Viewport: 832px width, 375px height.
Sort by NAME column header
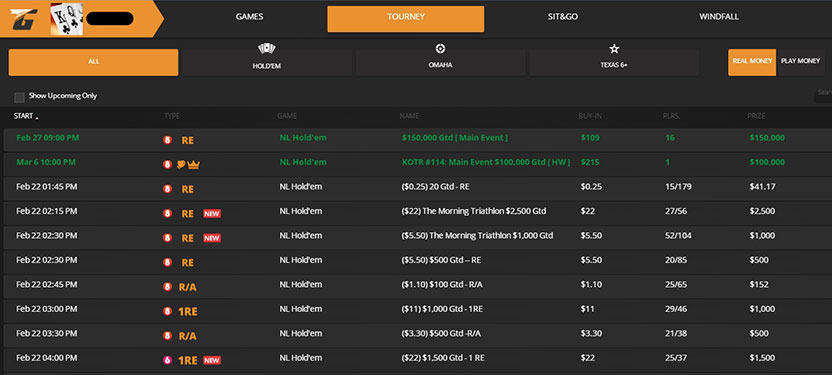[409, 116]
